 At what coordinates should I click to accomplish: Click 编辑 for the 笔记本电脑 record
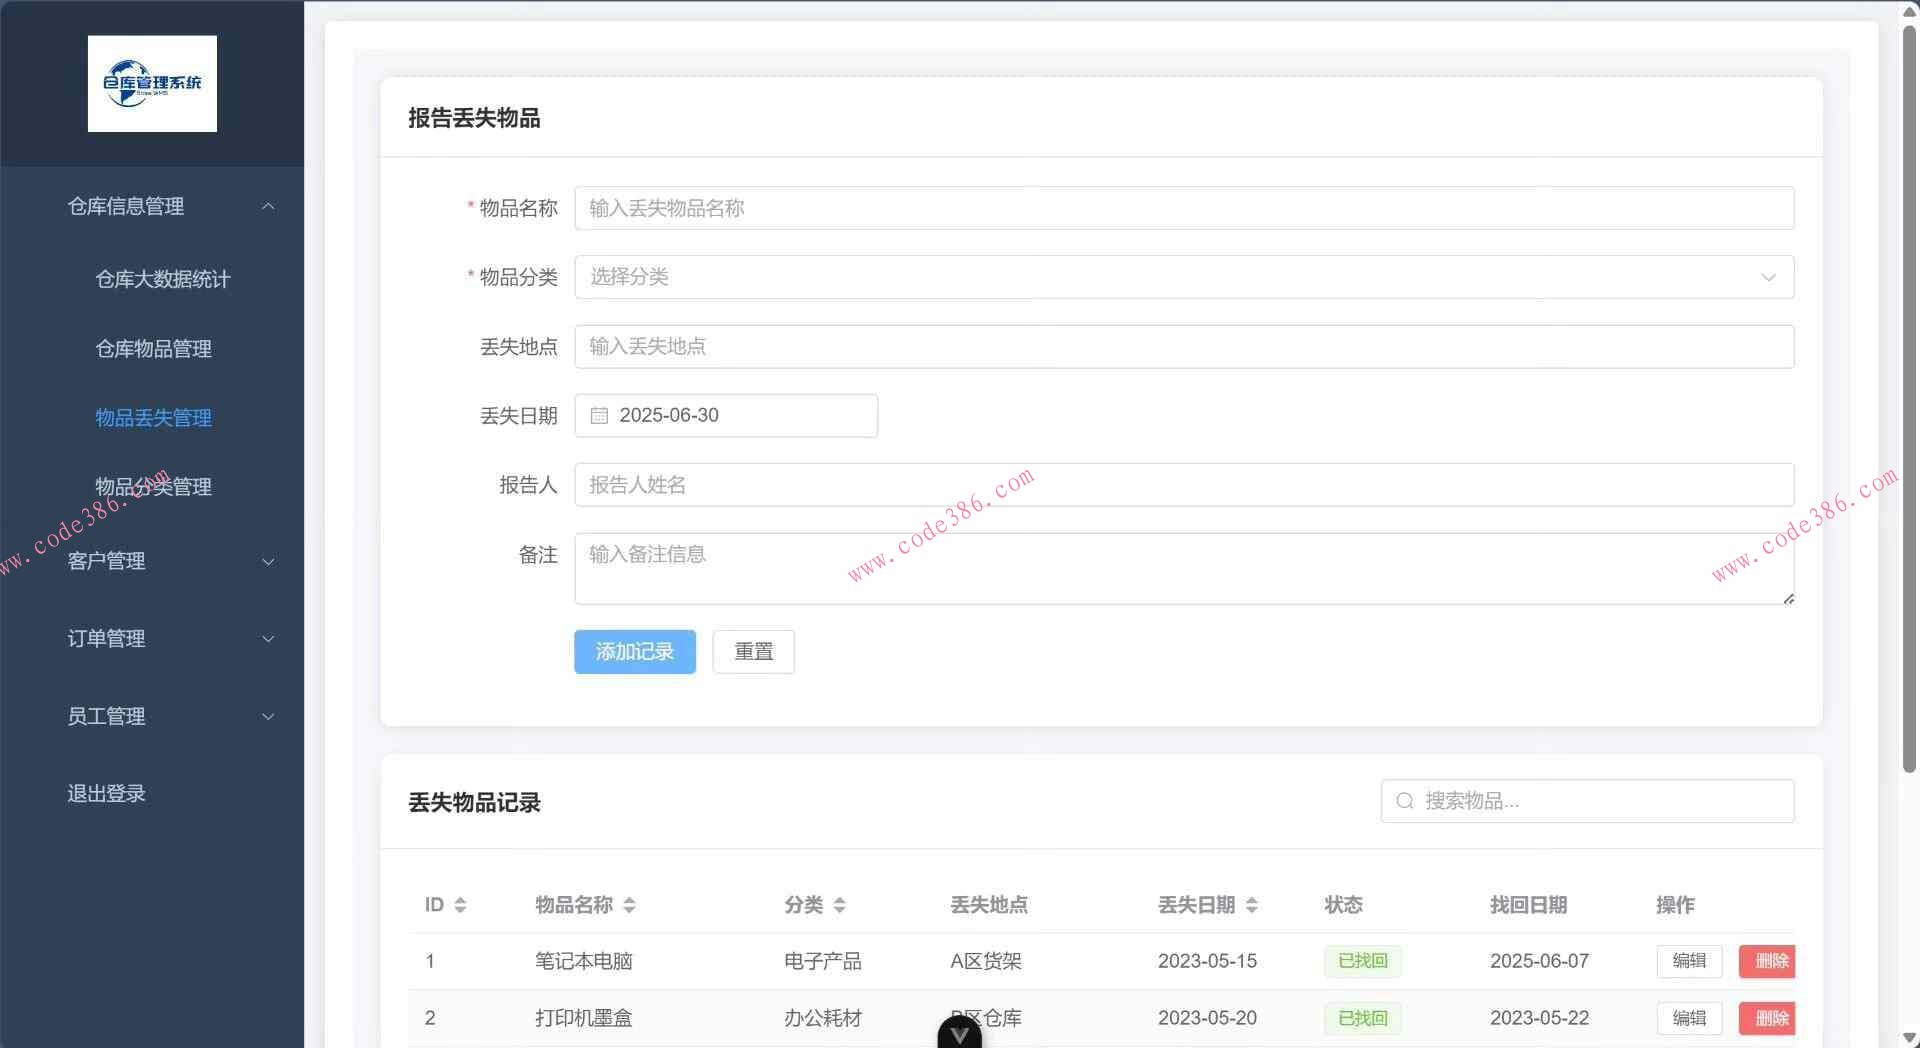(x=1688, y=961)
